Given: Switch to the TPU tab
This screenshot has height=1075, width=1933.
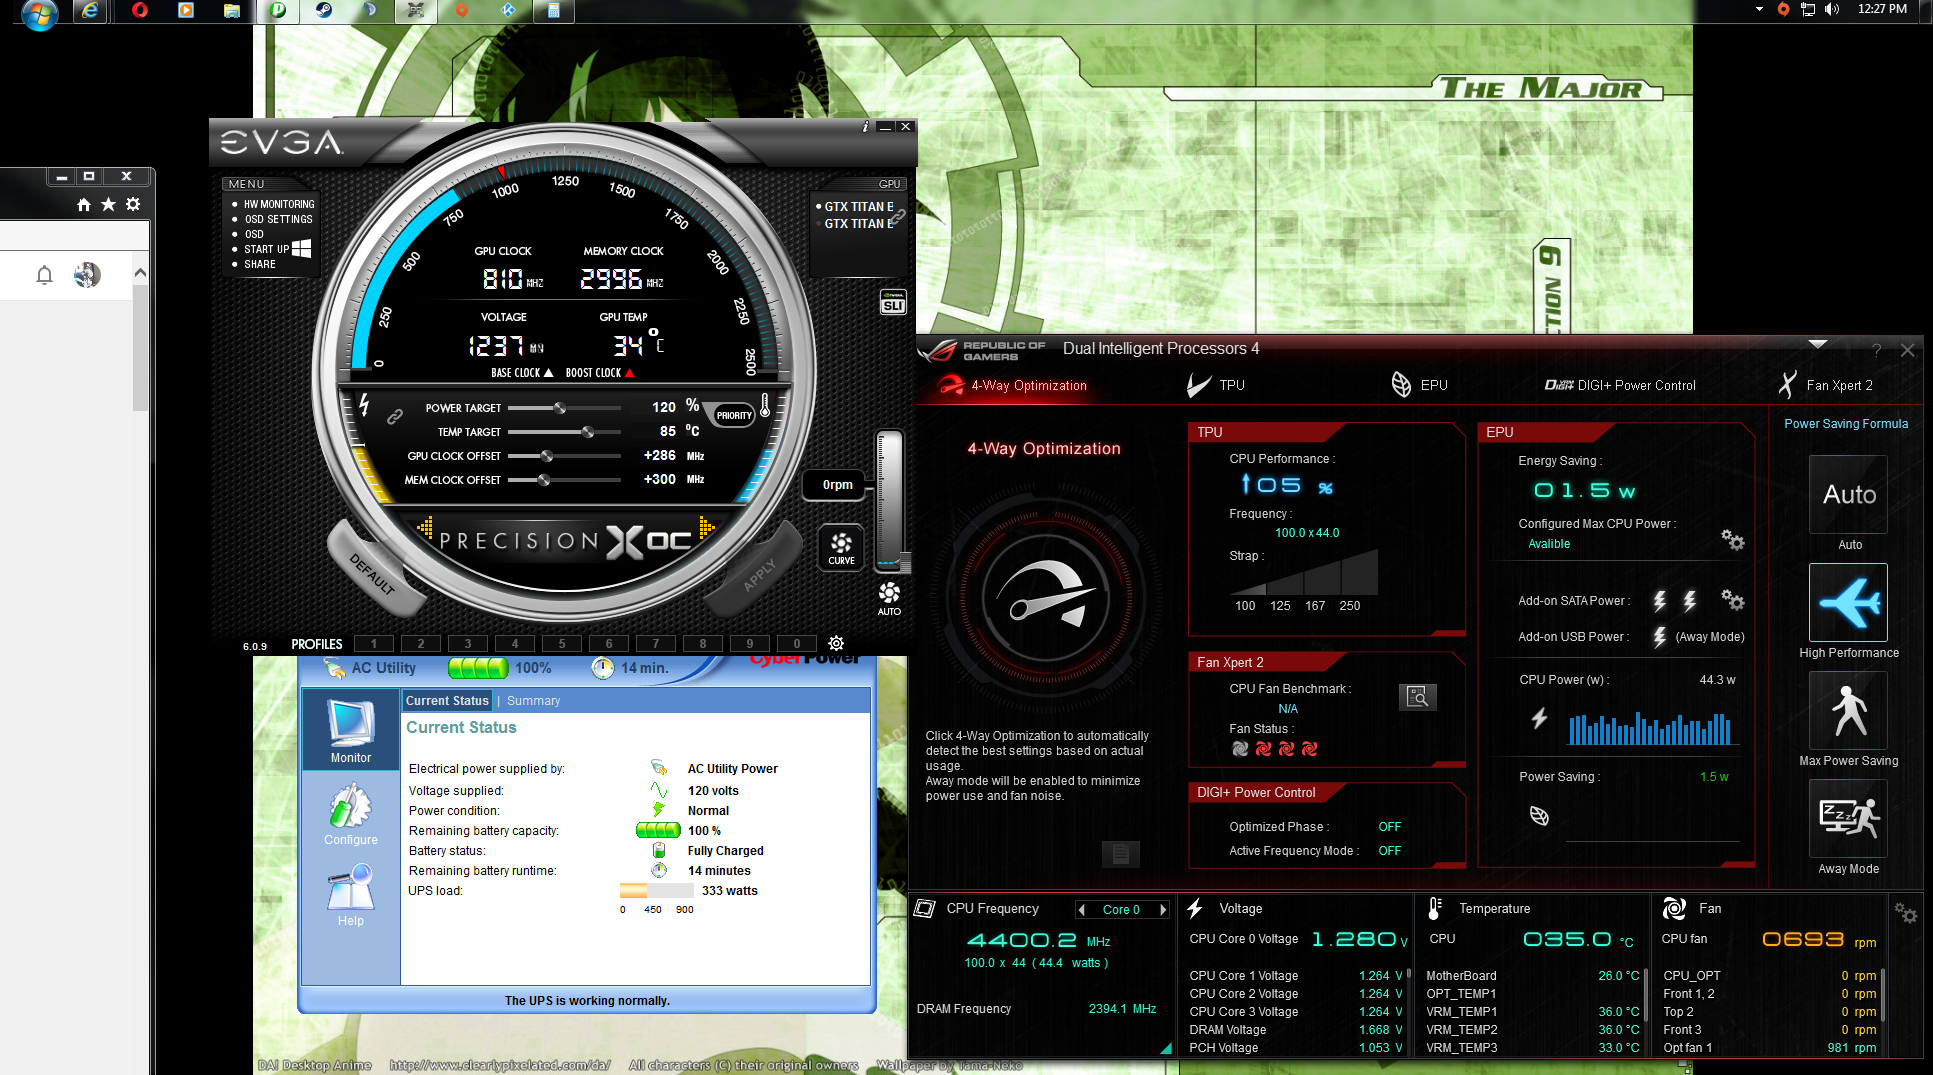Looking at the screenshot, I should (x=1216, y=385).
